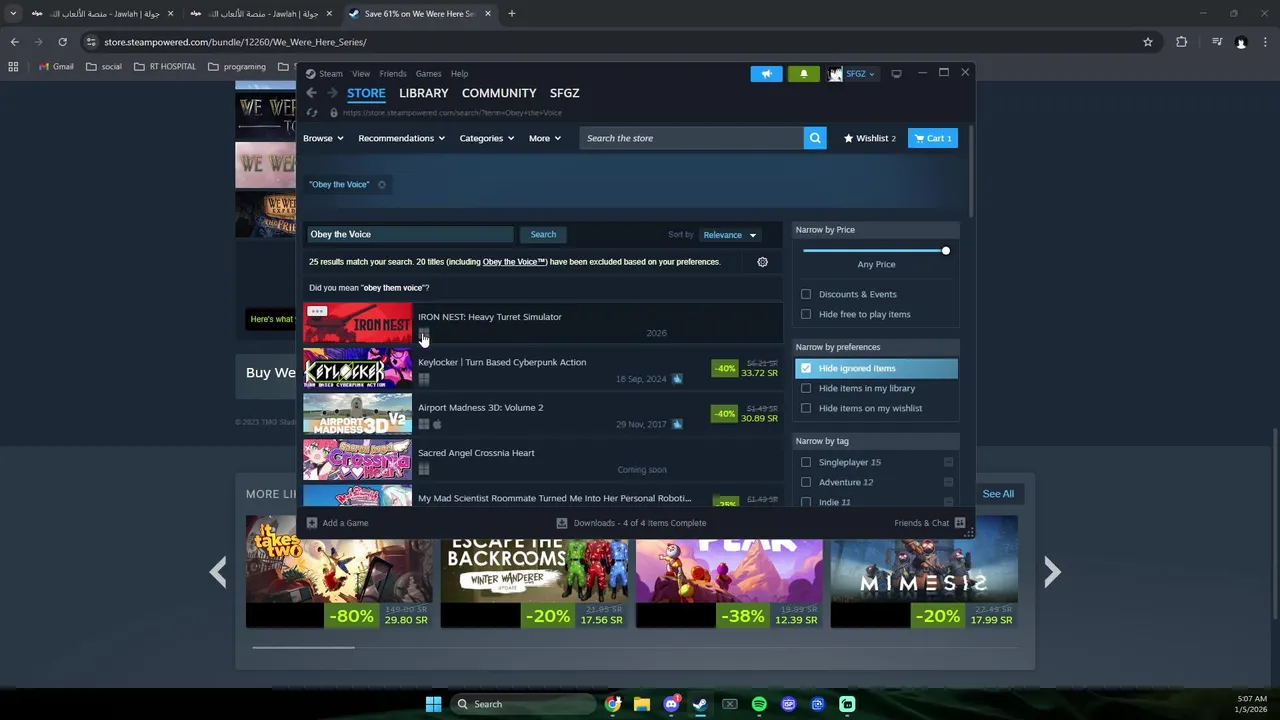Click the Steam logo in the menu bar
The width and height of the screenshot is (1280, 720).
coord(311,73)
